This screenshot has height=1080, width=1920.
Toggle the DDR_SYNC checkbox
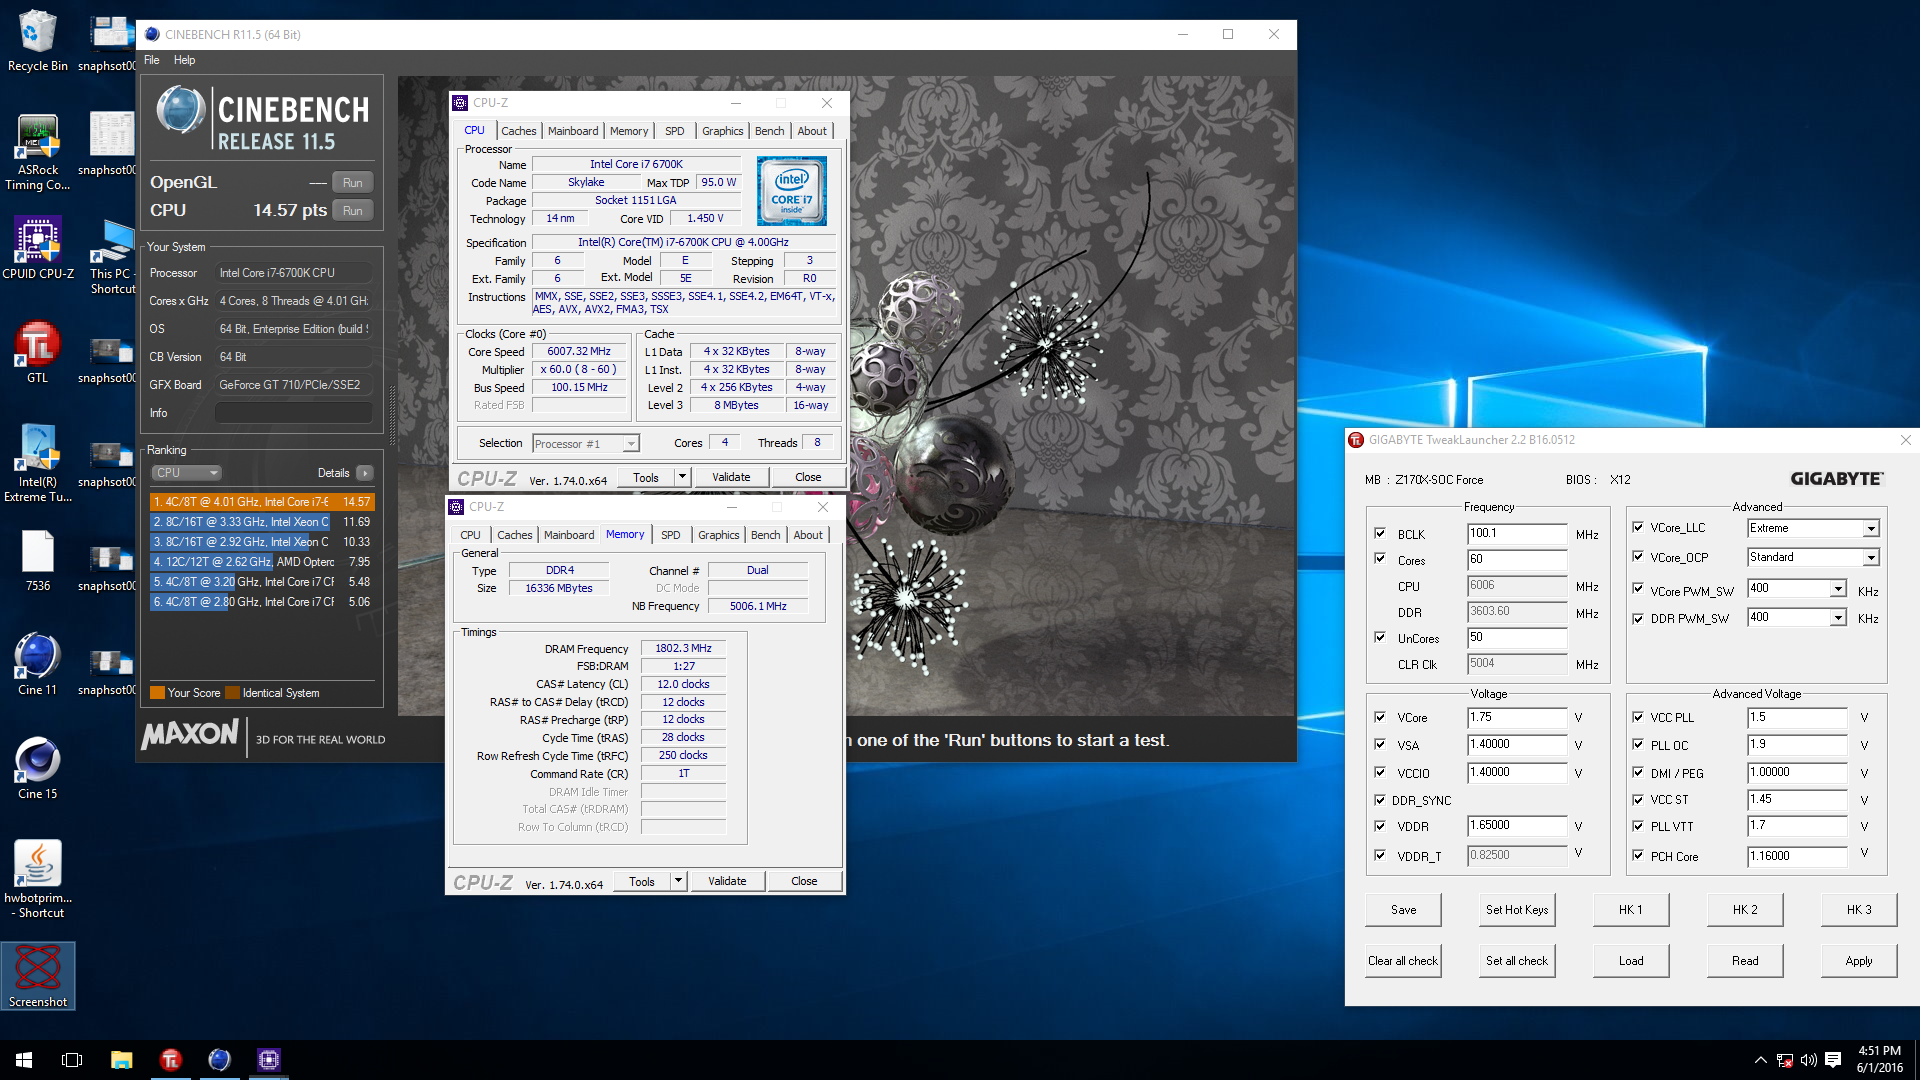pyautogui.click(x=1380, y=800)
